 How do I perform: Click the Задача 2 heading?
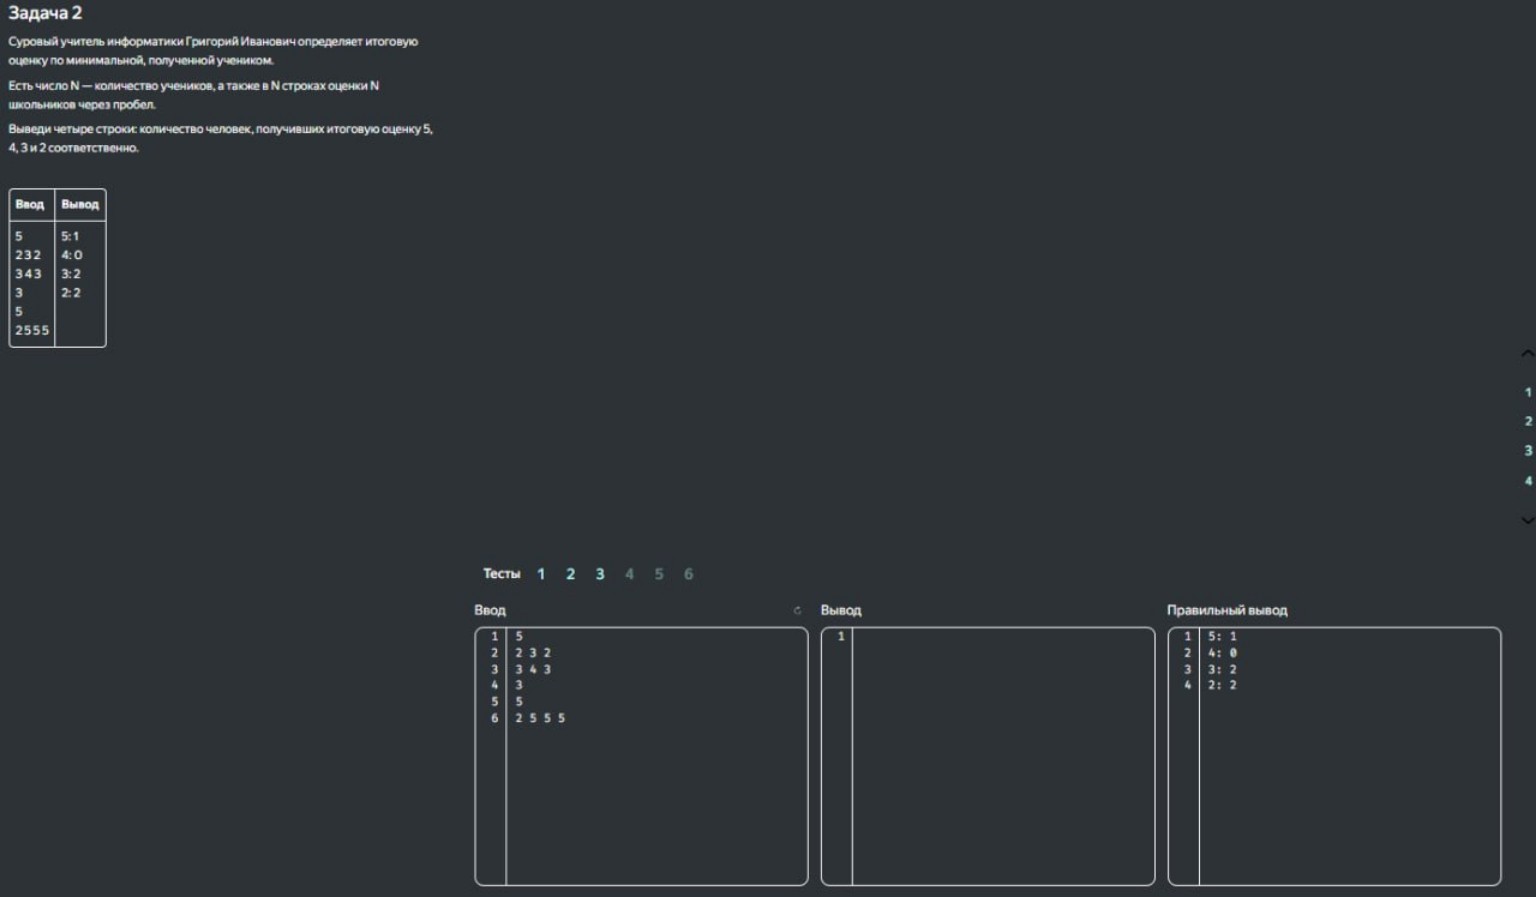coord(45,13)
